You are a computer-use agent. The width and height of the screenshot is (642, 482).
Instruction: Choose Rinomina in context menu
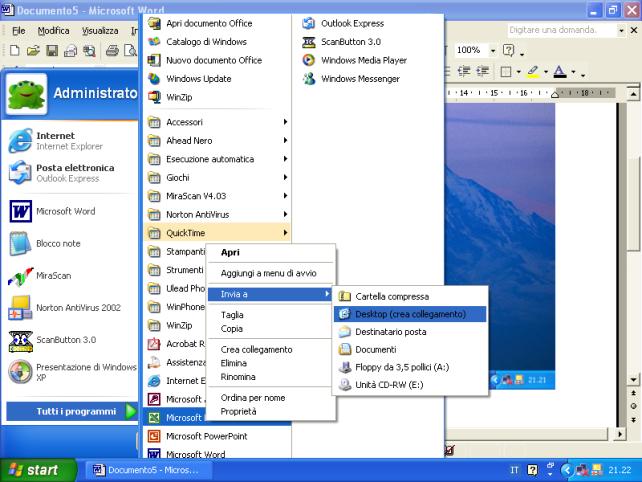(x=270, y=377)
